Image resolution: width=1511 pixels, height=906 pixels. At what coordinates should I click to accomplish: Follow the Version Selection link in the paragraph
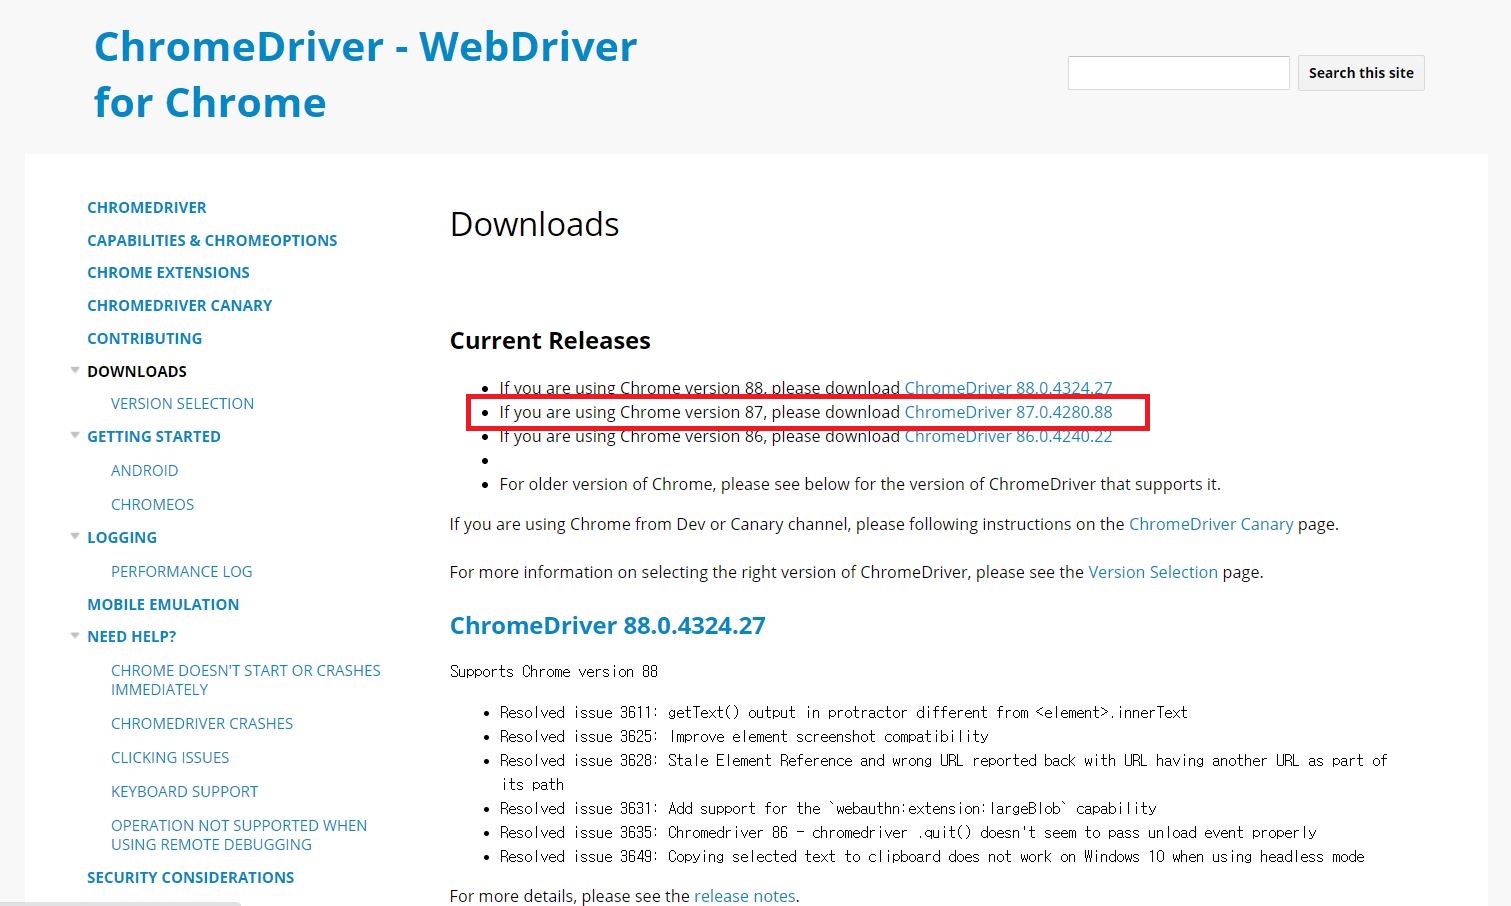(x=1153, y=572)
